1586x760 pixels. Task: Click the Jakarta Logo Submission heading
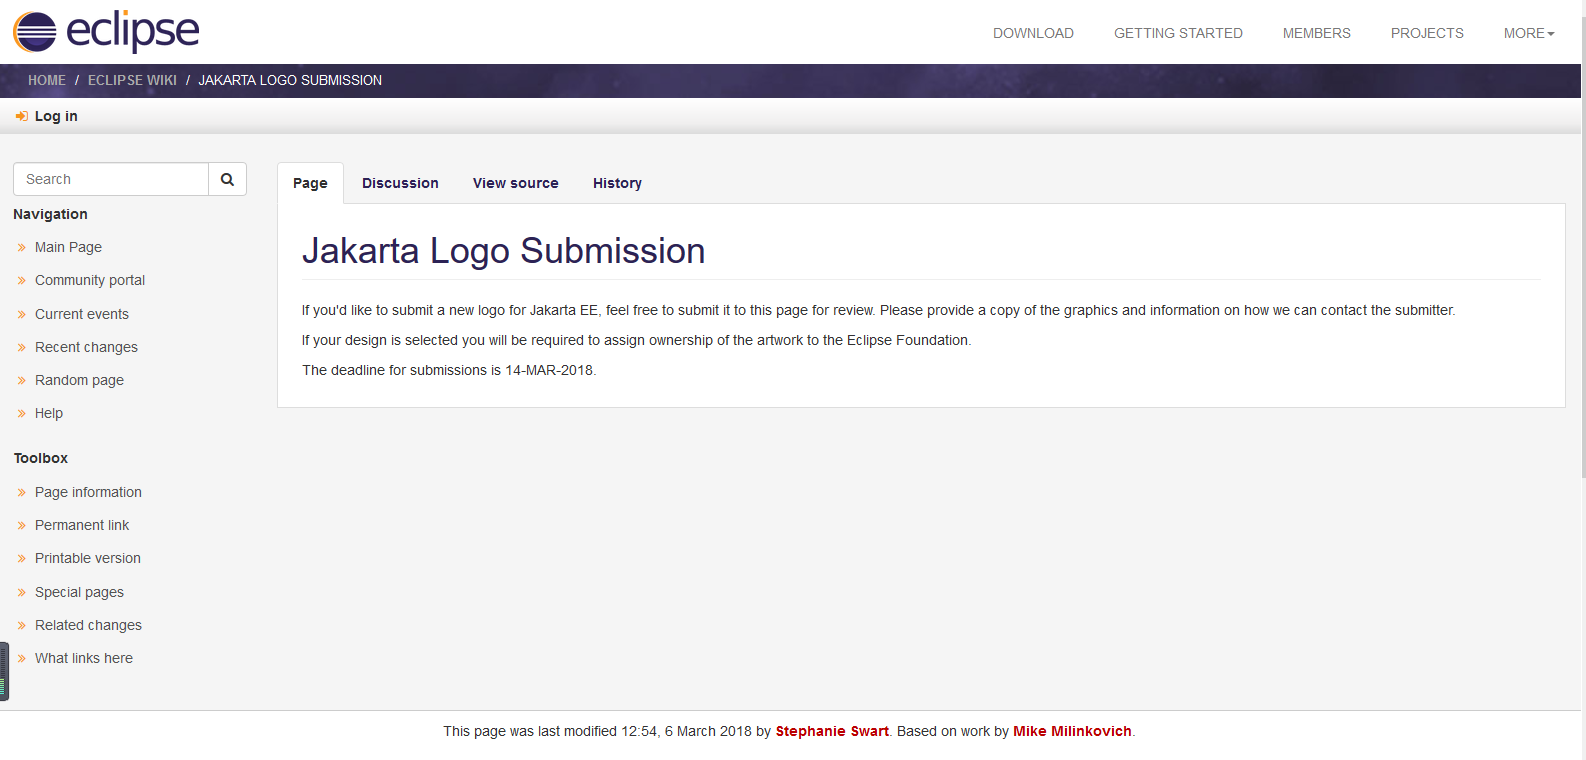click(503, 251)
